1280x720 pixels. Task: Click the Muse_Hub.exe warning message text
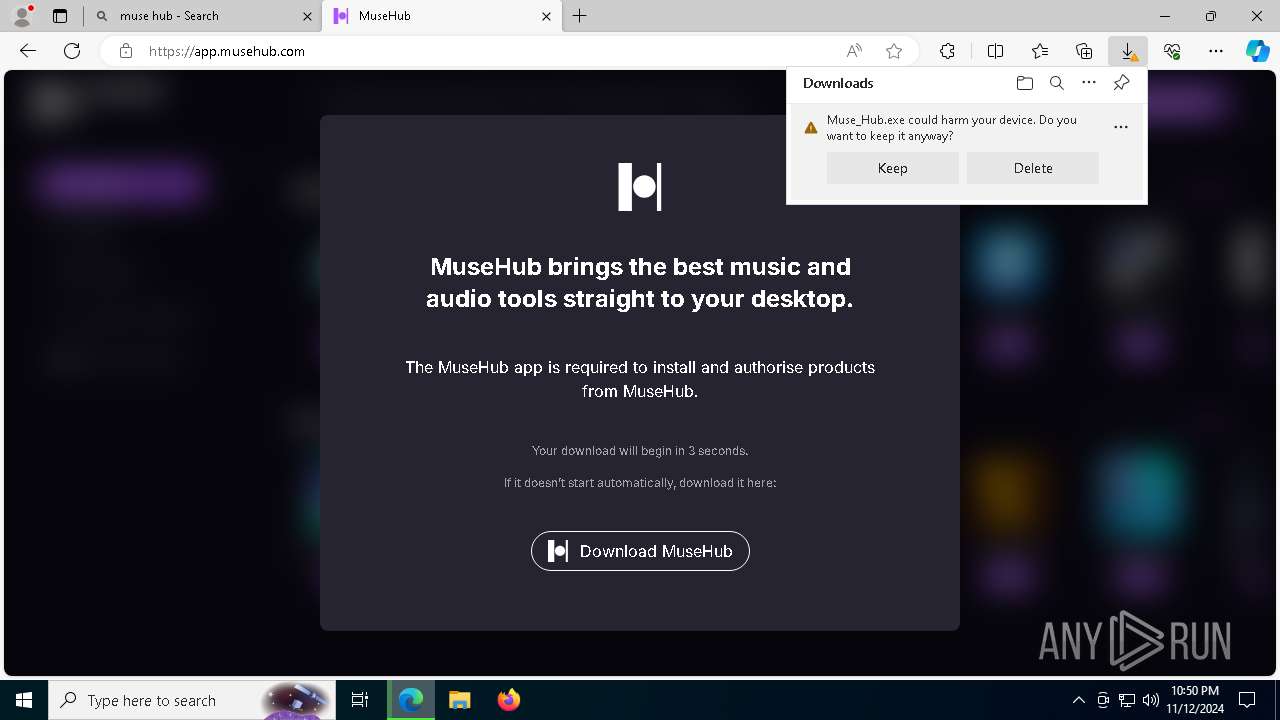click(x=952, y=127)
